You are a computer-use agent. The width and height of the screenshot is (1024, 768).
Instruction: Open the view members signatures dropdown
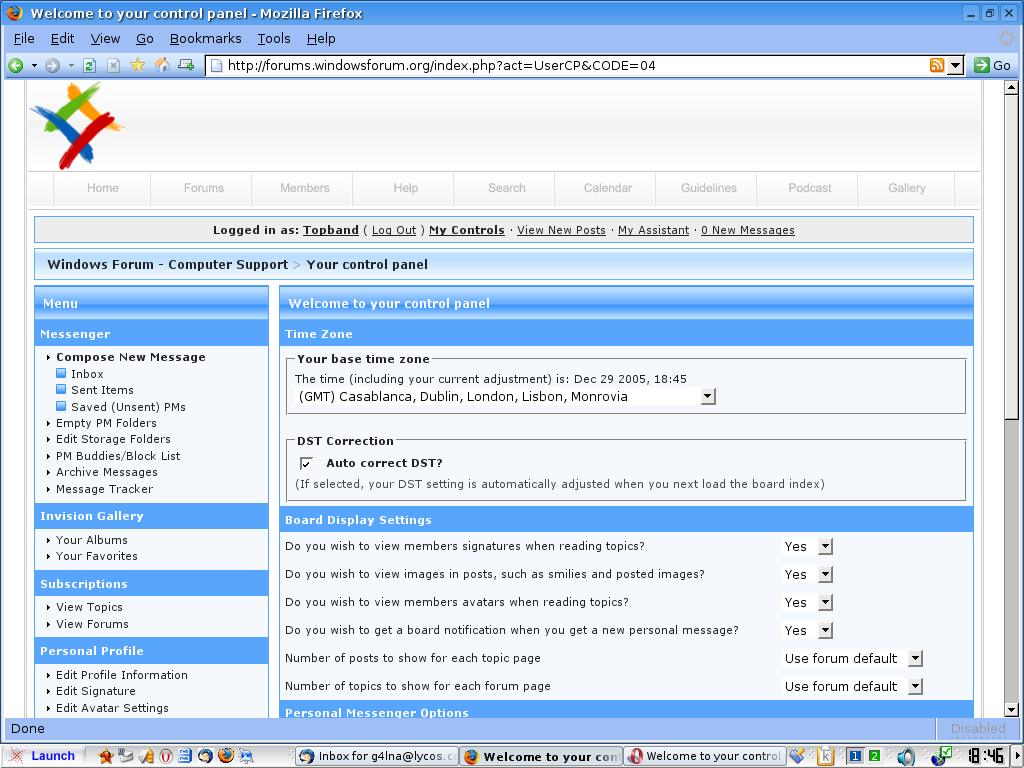tap(807, 547)
